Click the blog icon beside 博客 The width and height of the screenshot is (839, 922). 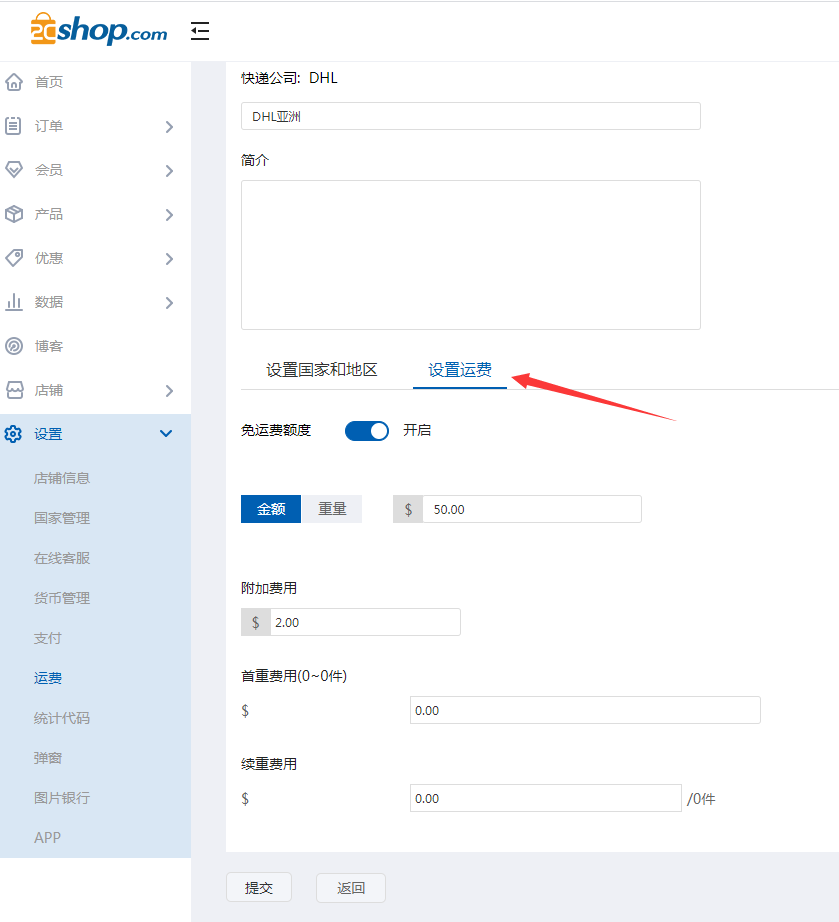pyautogui.click(x=14, y=346)
